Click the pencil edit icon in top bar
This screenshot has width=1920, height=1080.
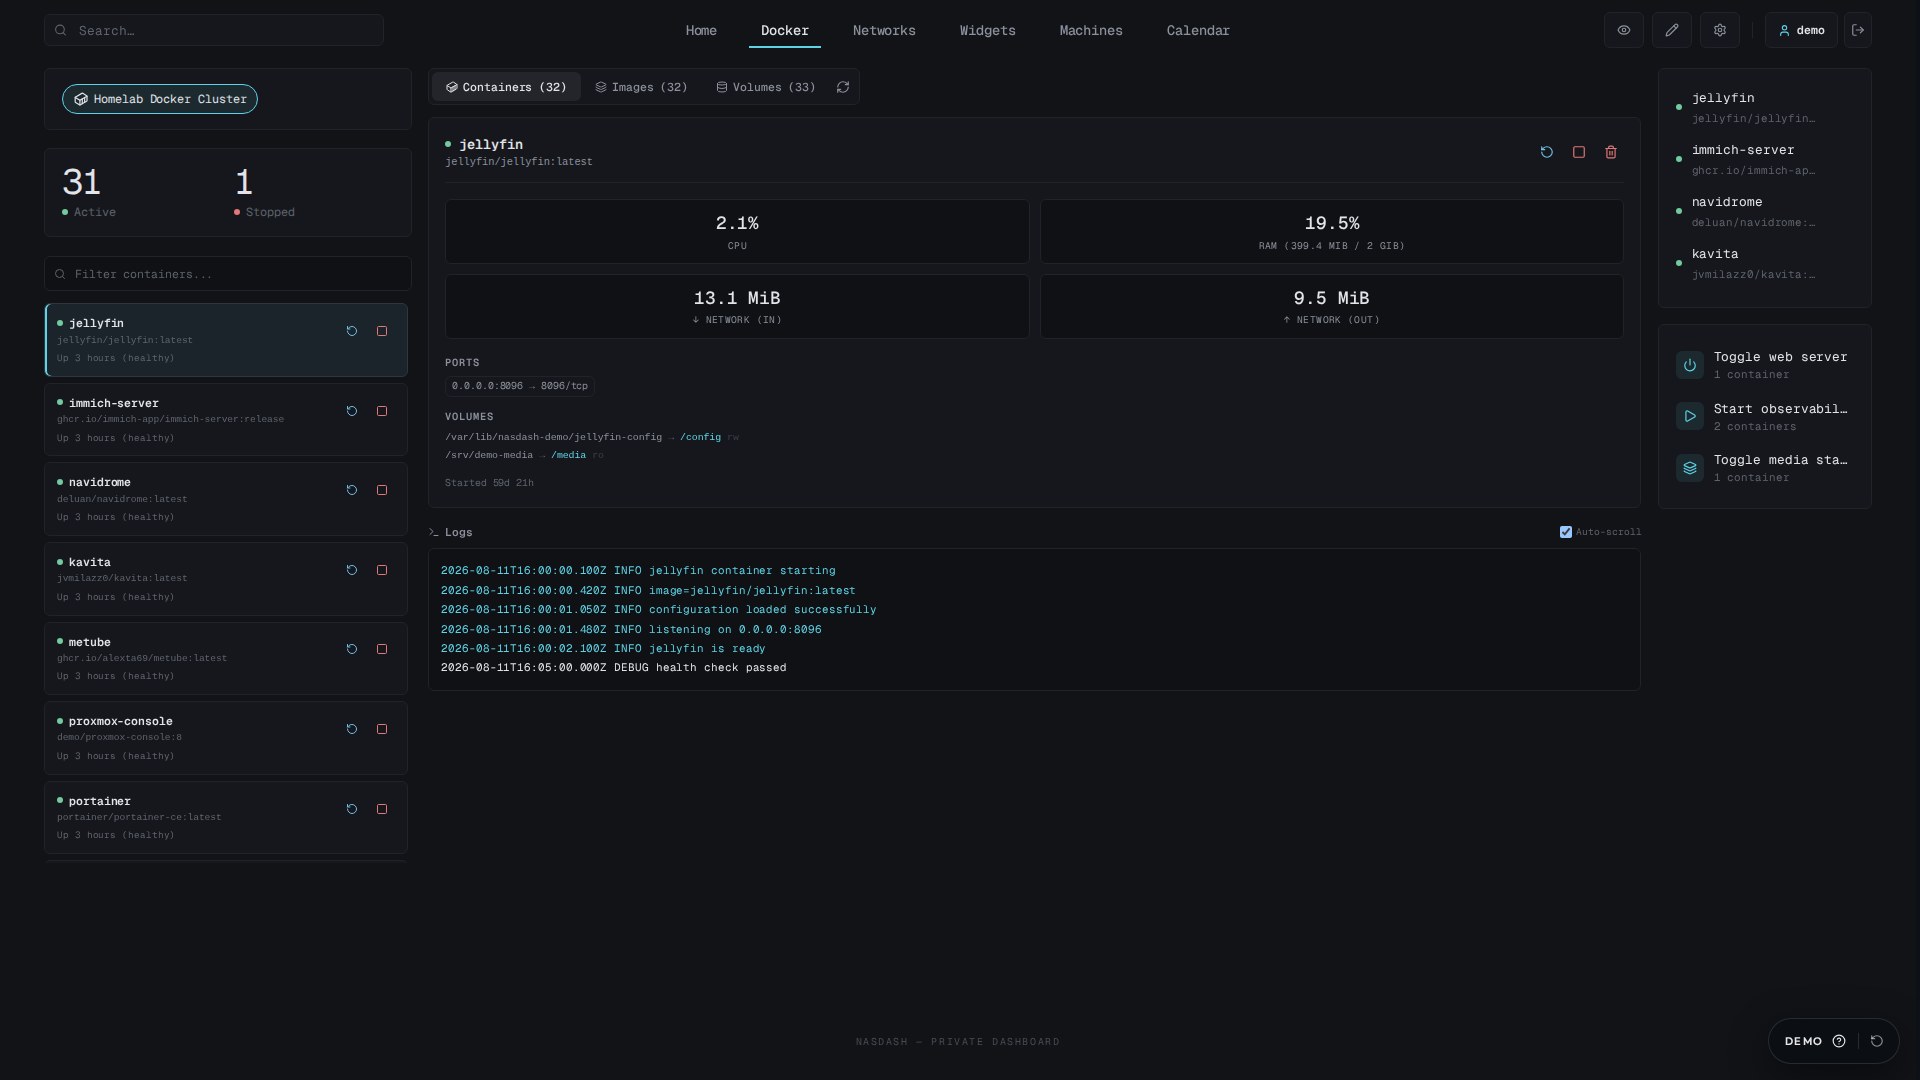pos(1672,30)
